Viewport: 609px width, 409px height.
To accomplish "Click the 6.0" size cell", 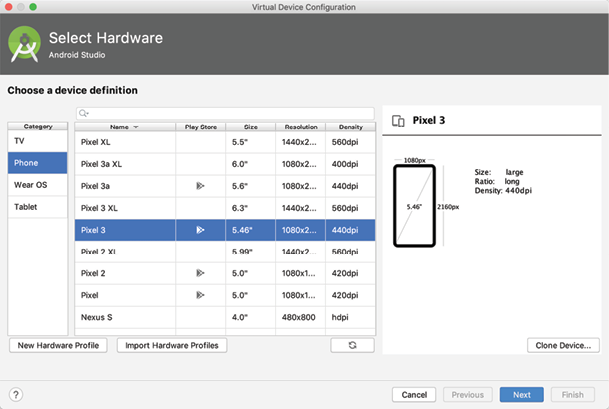I will pos(251,164).
